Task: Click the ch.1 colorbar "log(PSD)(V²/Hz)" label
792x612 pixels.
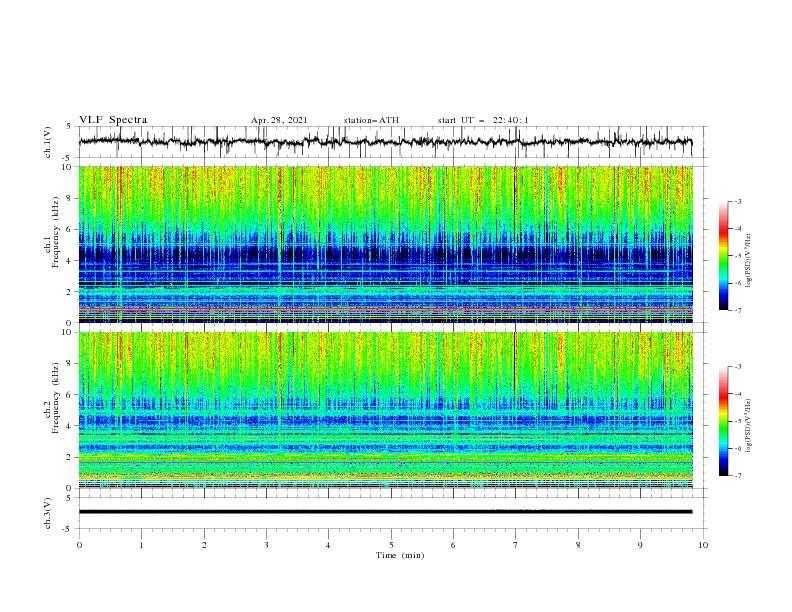Action: tap(749, 261)
